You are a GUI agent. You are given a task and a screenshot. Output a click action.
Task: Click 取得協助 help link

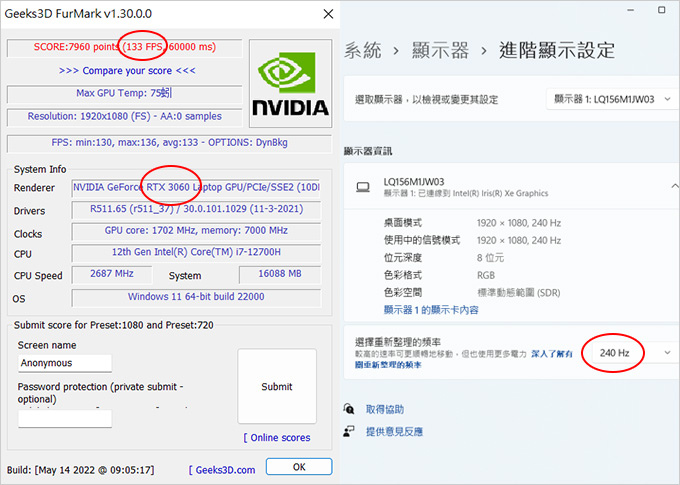[385, 409]
